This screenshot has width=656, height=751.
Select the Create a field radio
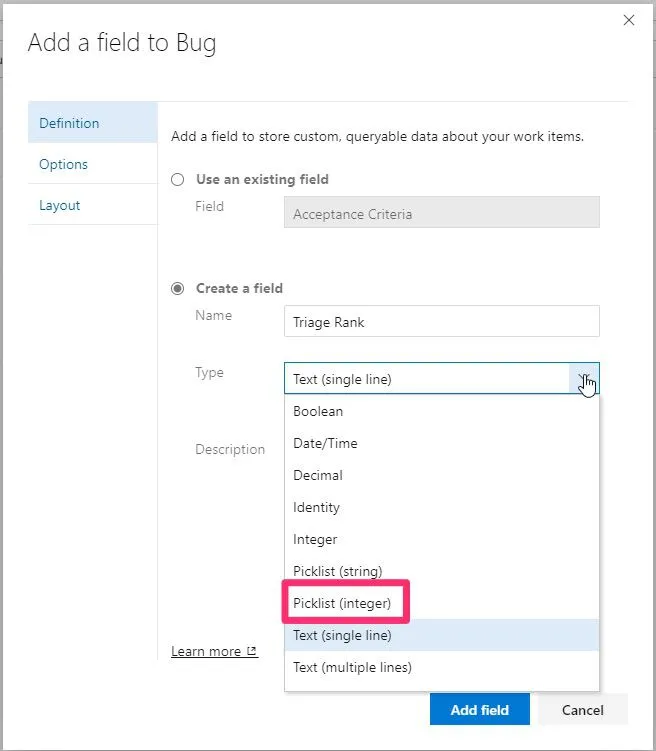coord(178,289)
